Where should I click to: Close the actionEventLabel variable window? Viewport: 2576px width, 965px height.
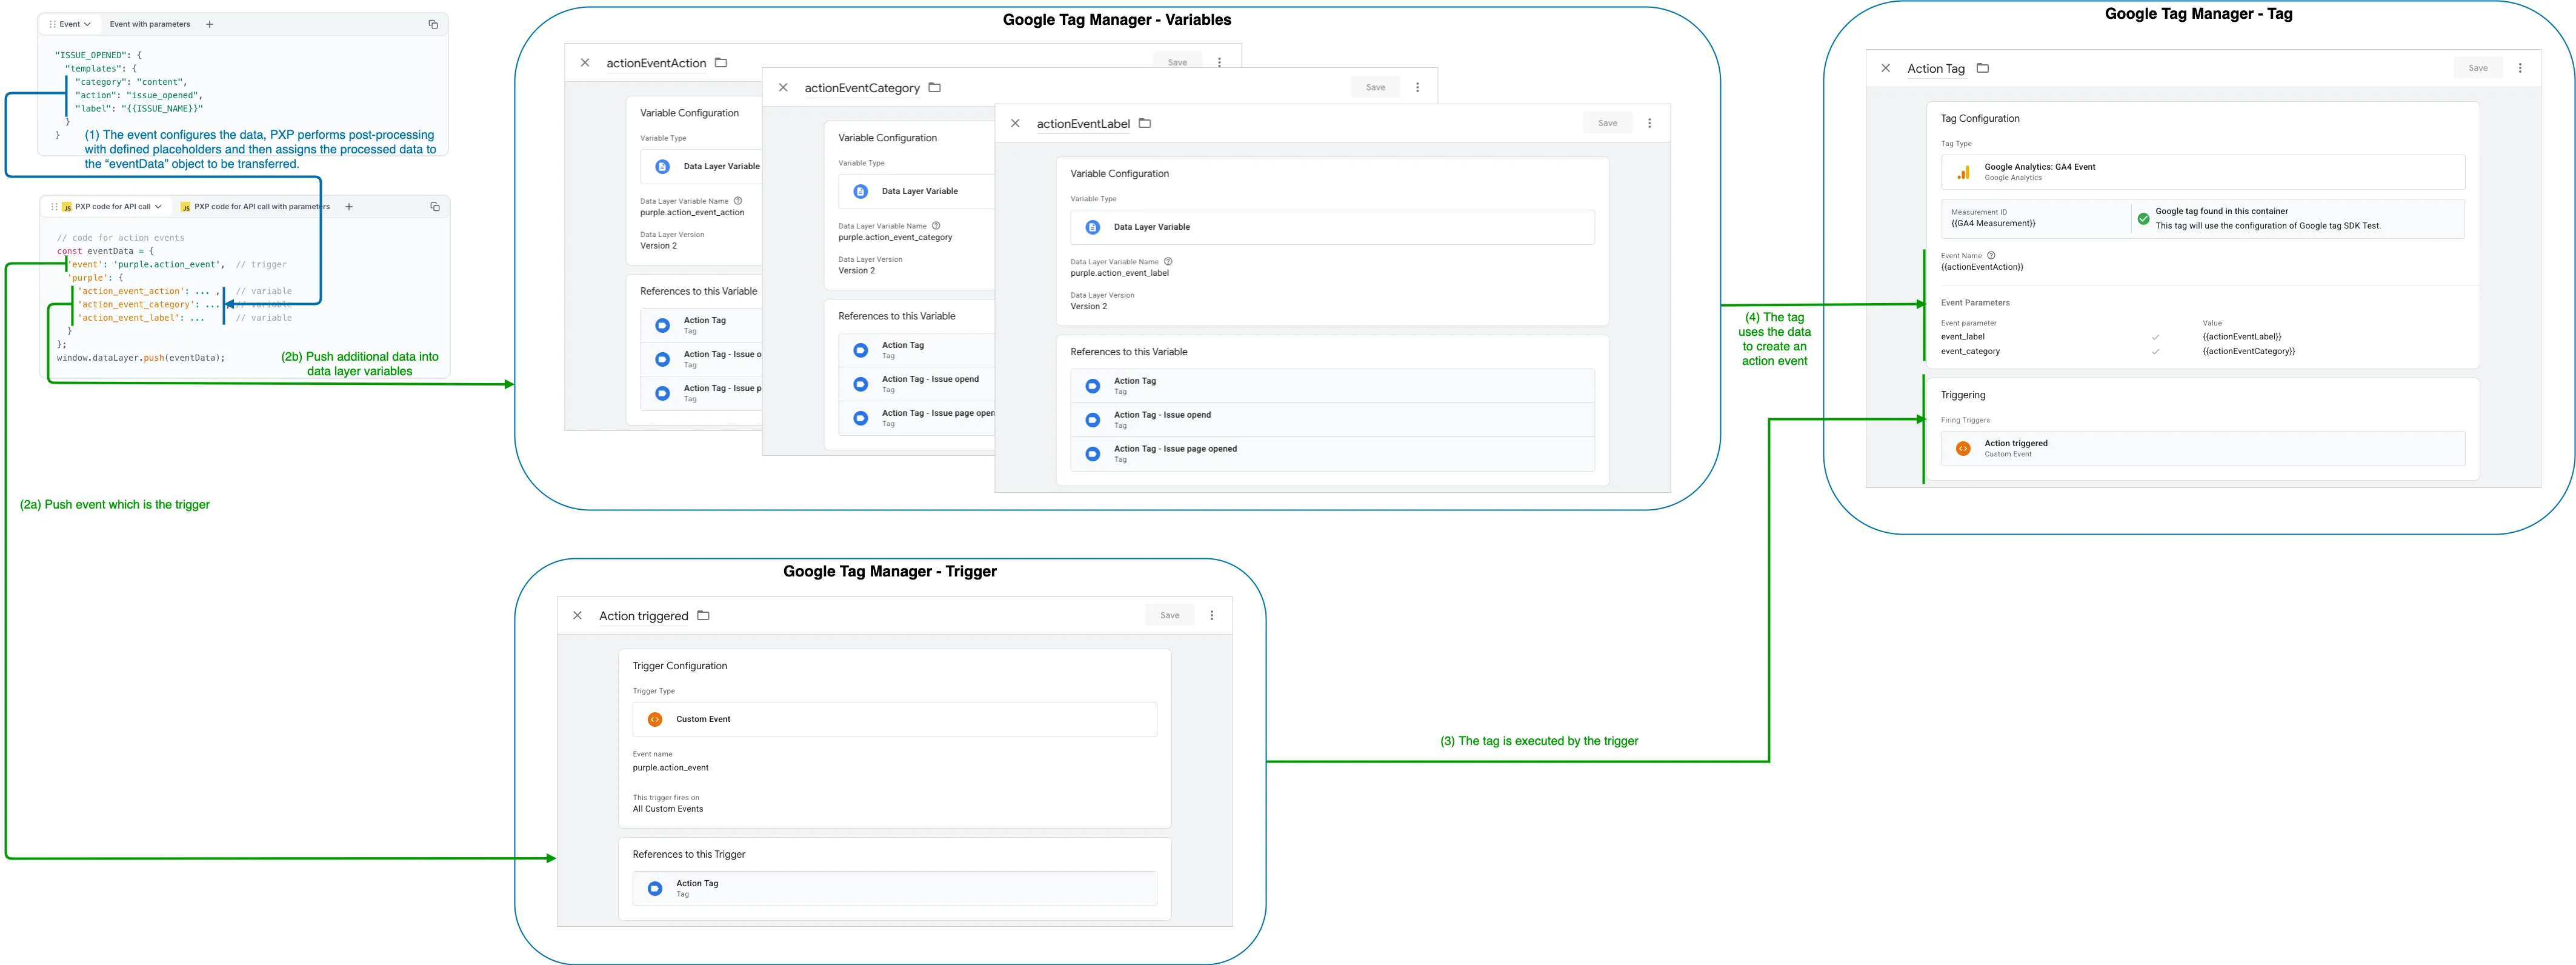(x=1015, y=123)
